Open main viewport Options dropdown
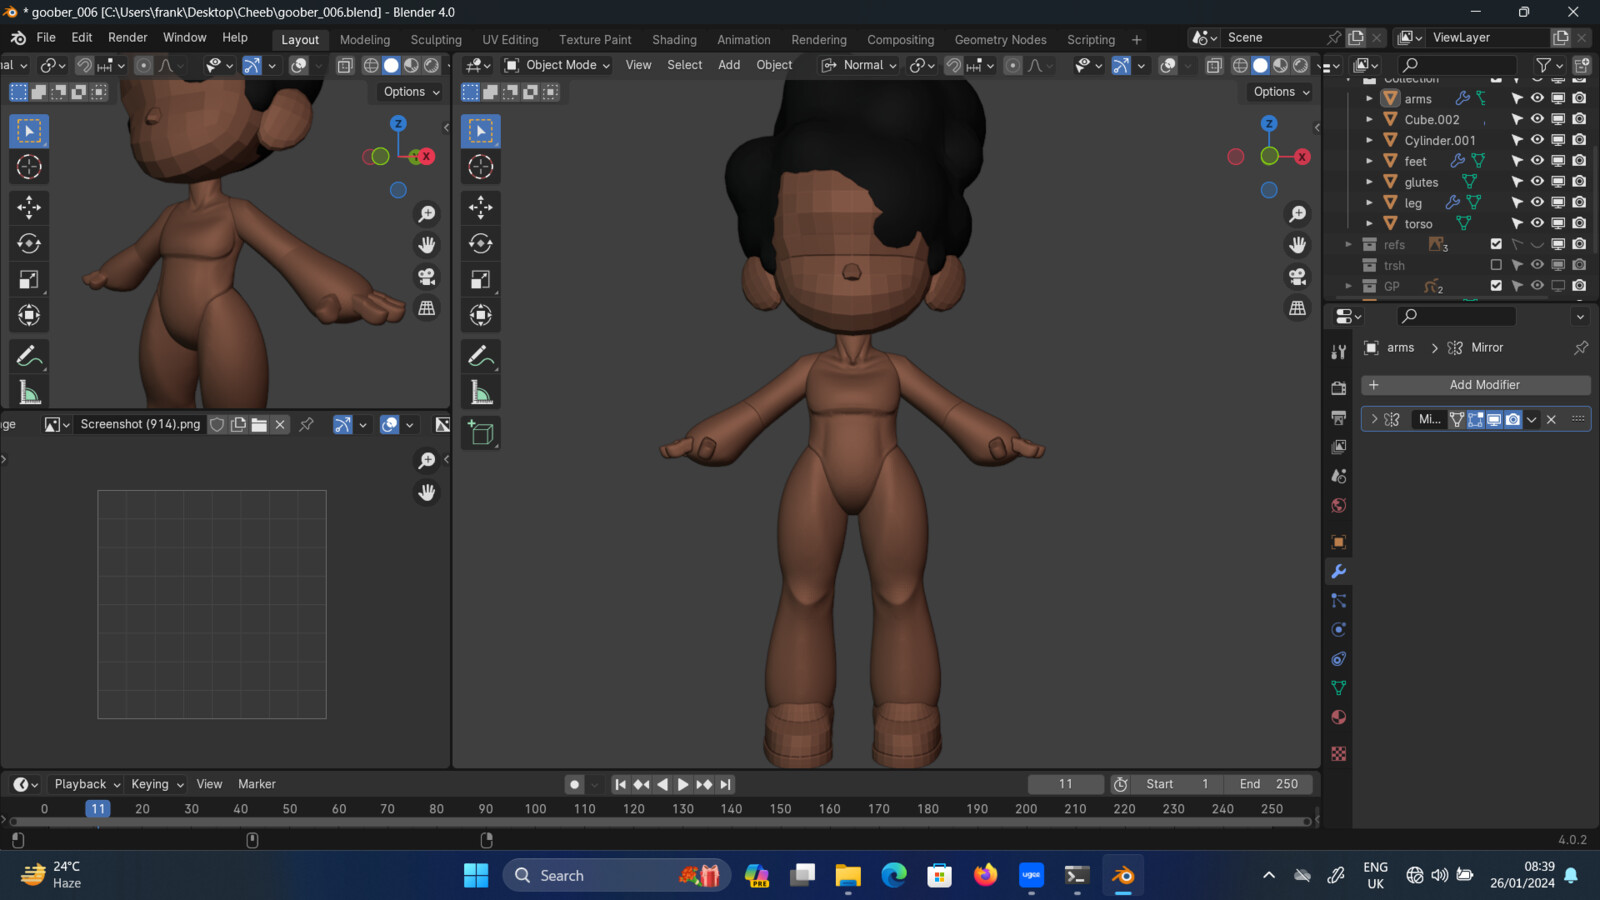 (1281, 92)
